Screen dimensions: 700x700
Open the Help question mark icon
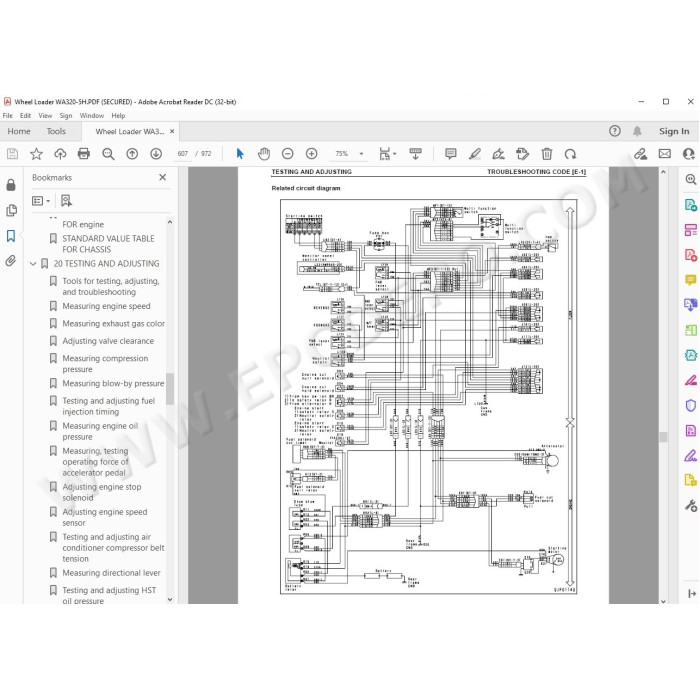pos(615,131)
